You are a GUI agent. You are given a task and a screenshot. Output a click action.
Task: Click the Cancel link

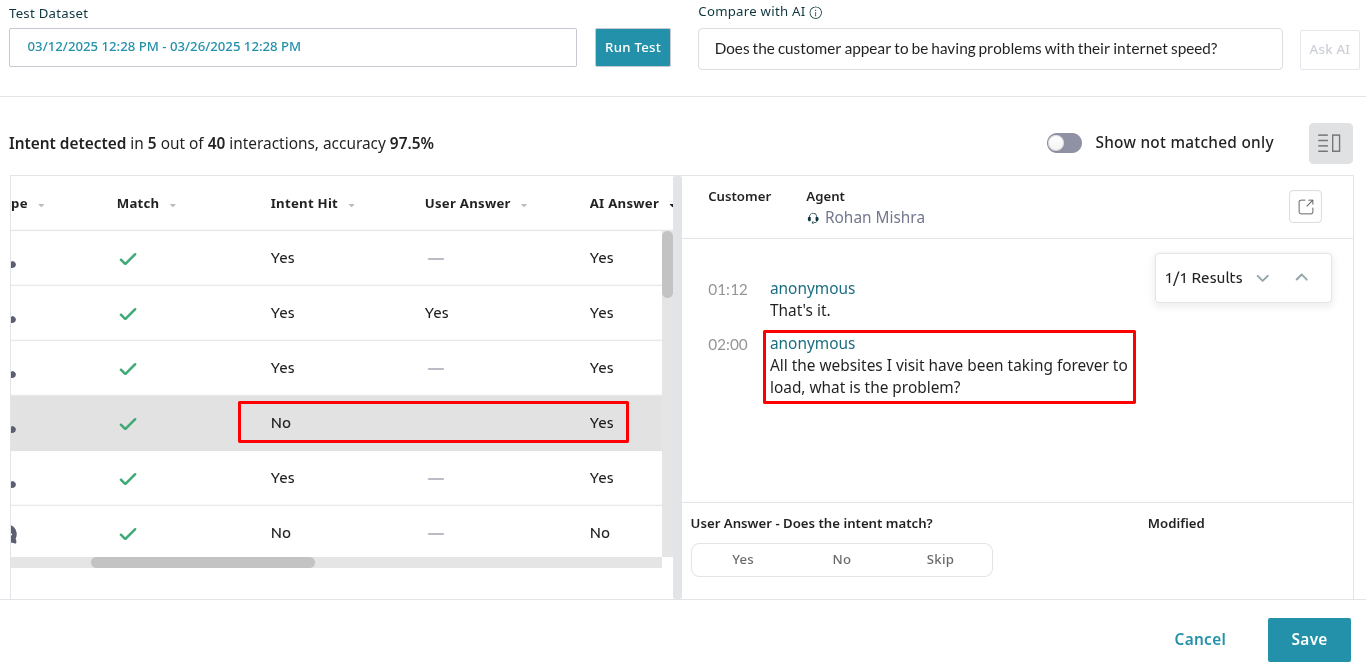(x=1199, y=640)
